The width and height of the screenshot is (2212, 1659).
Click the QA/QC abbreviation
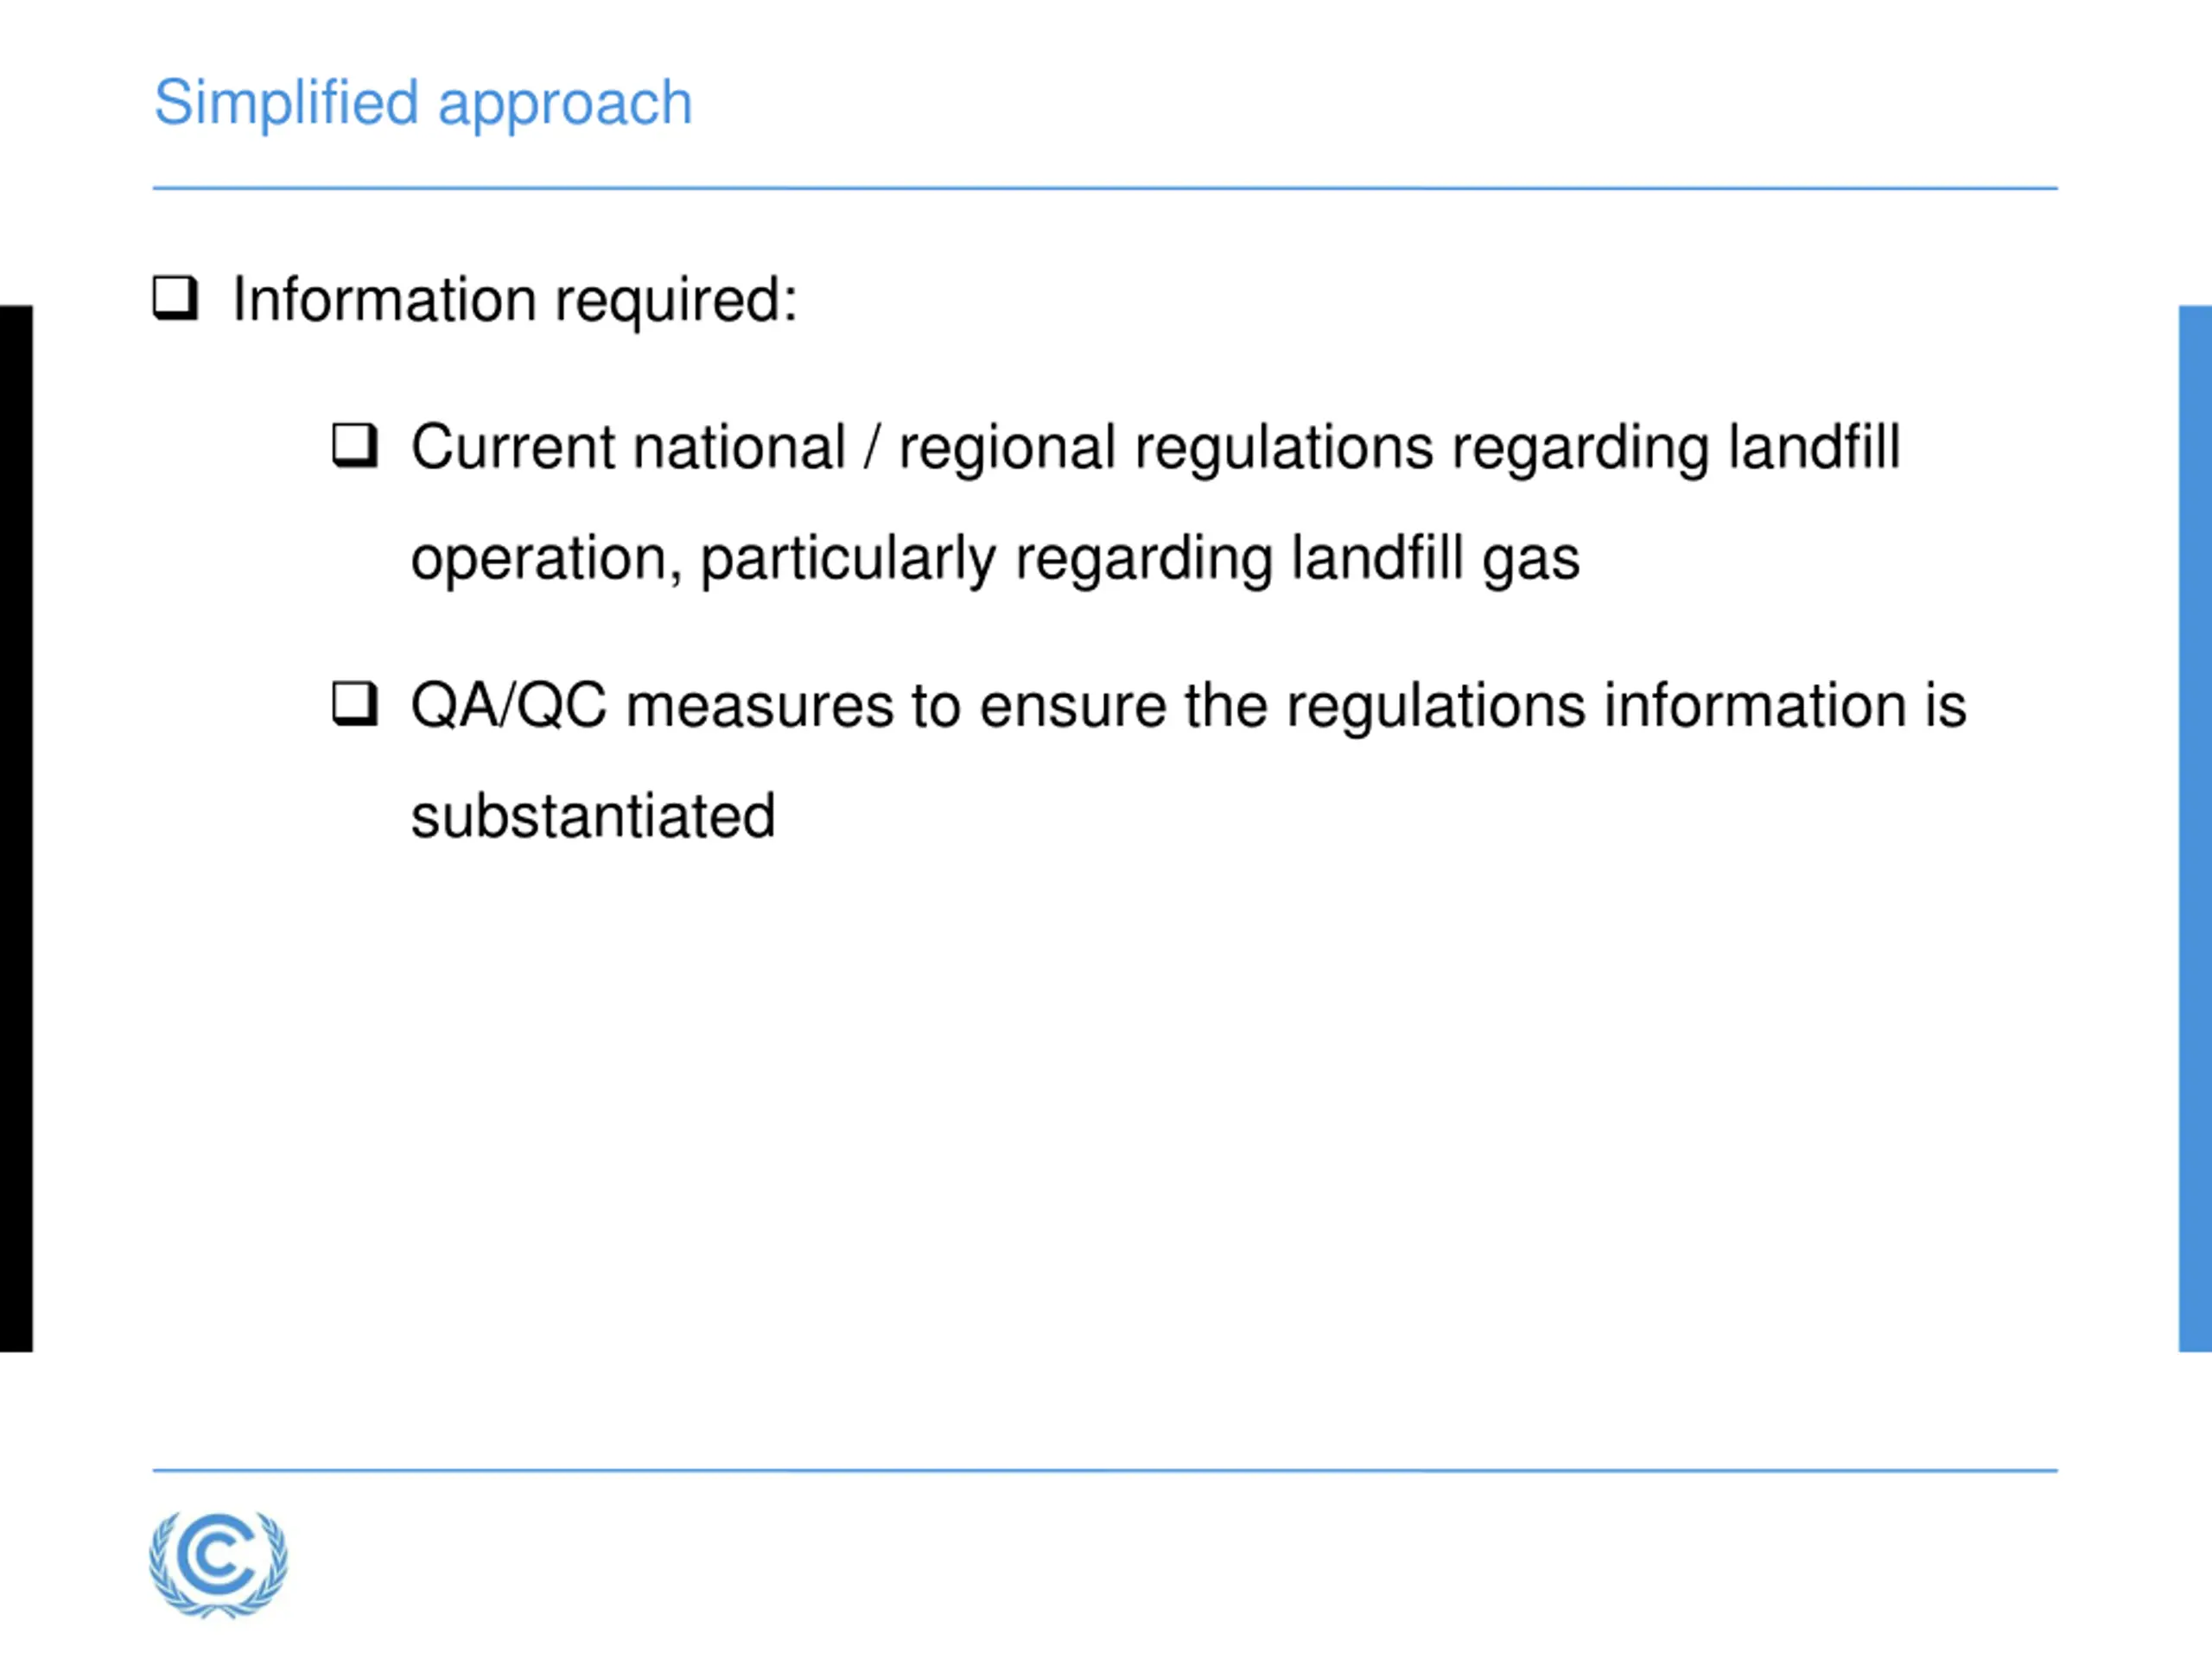tap(509, 705)
